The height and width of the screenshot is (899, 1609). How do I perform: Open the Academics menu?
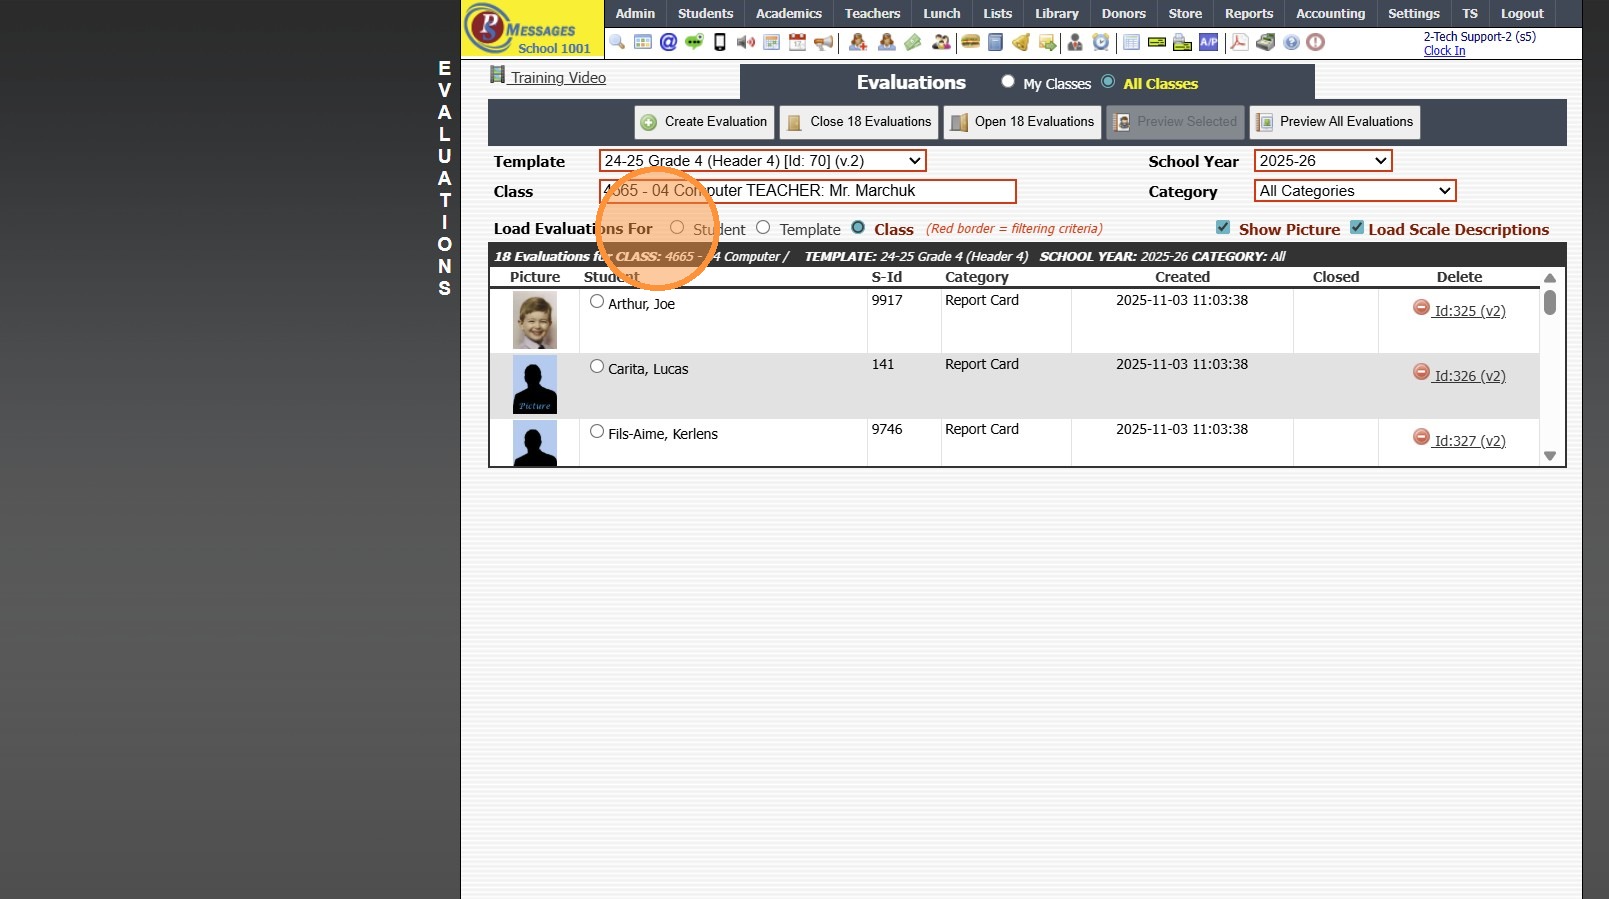point(788,14)
